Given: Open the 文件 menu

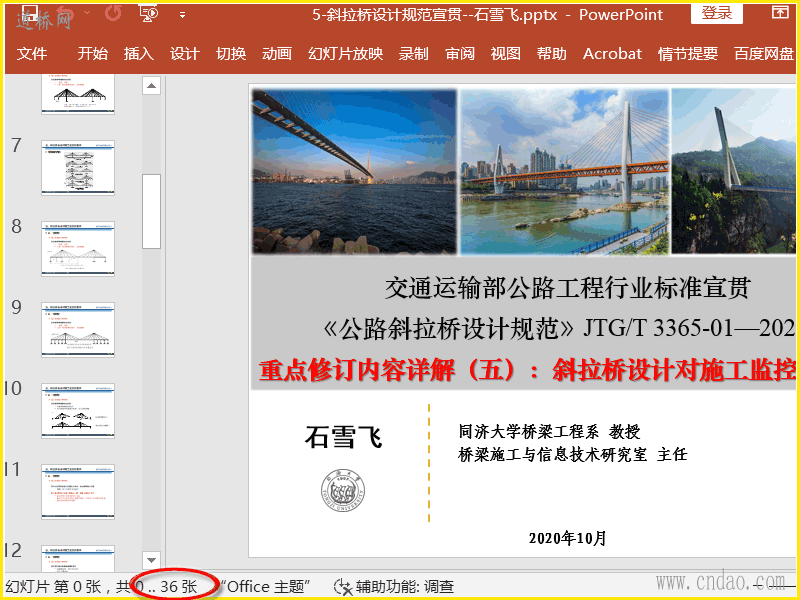Looking at the screenshot, I should [x=32, y=54].
